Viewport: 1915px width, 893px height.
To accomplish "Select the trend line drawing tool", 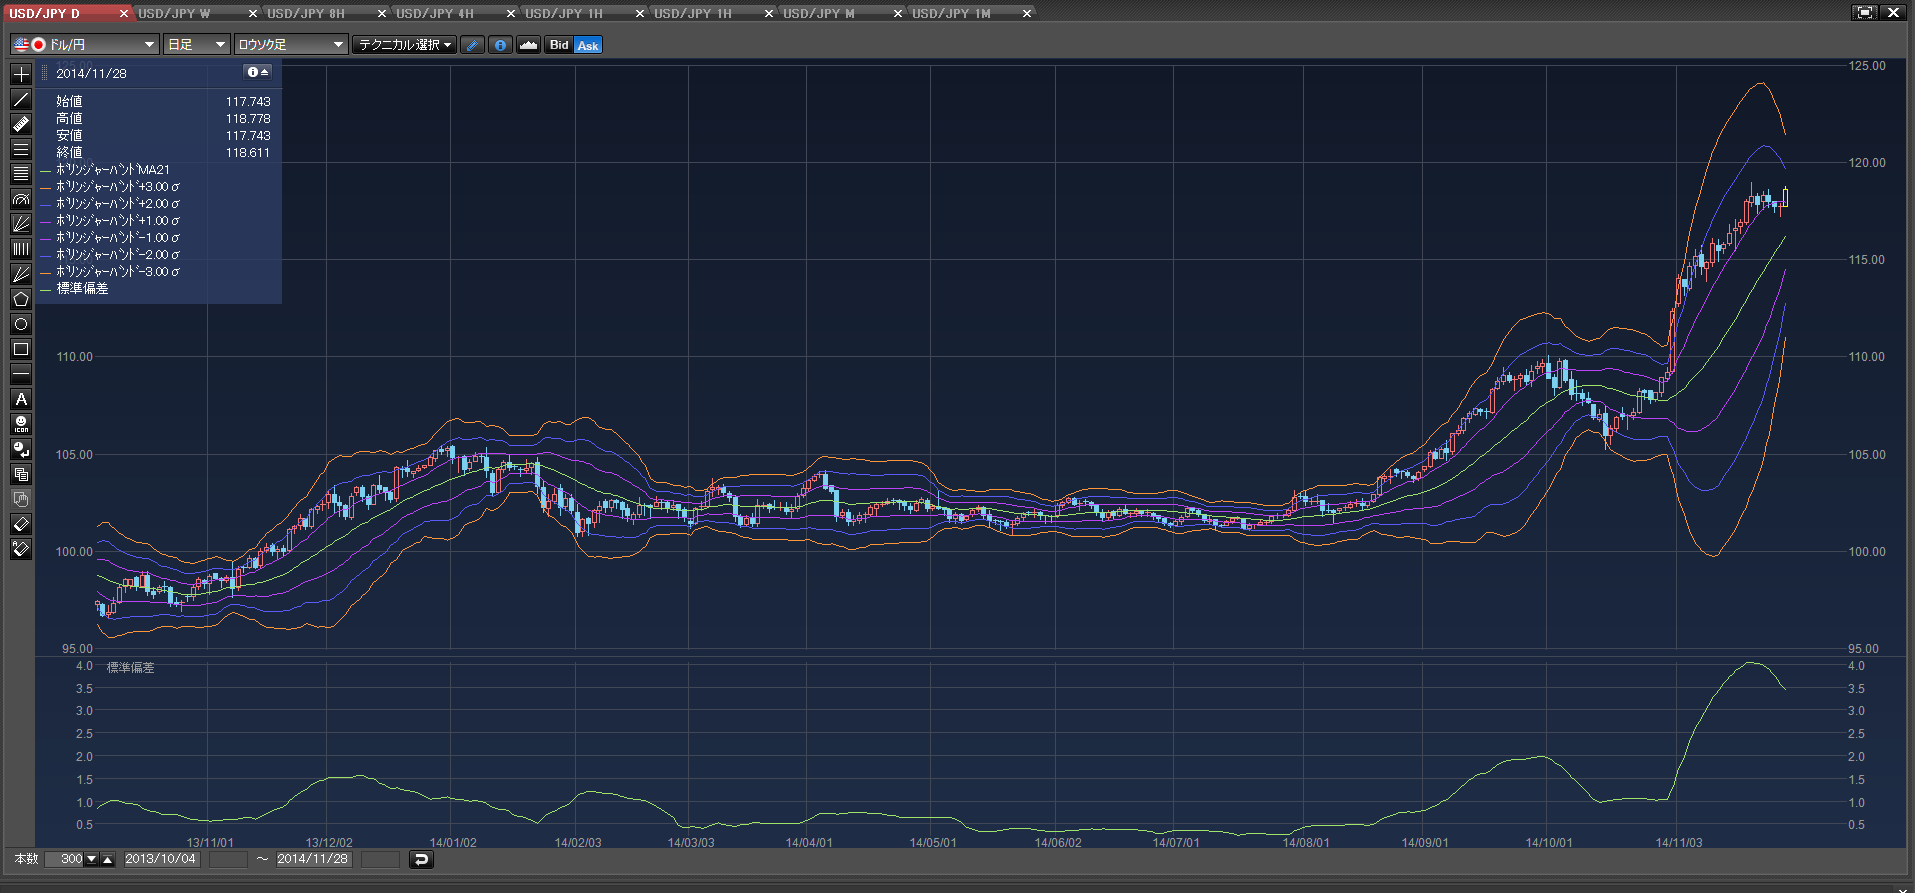I will tap(21, 99).
